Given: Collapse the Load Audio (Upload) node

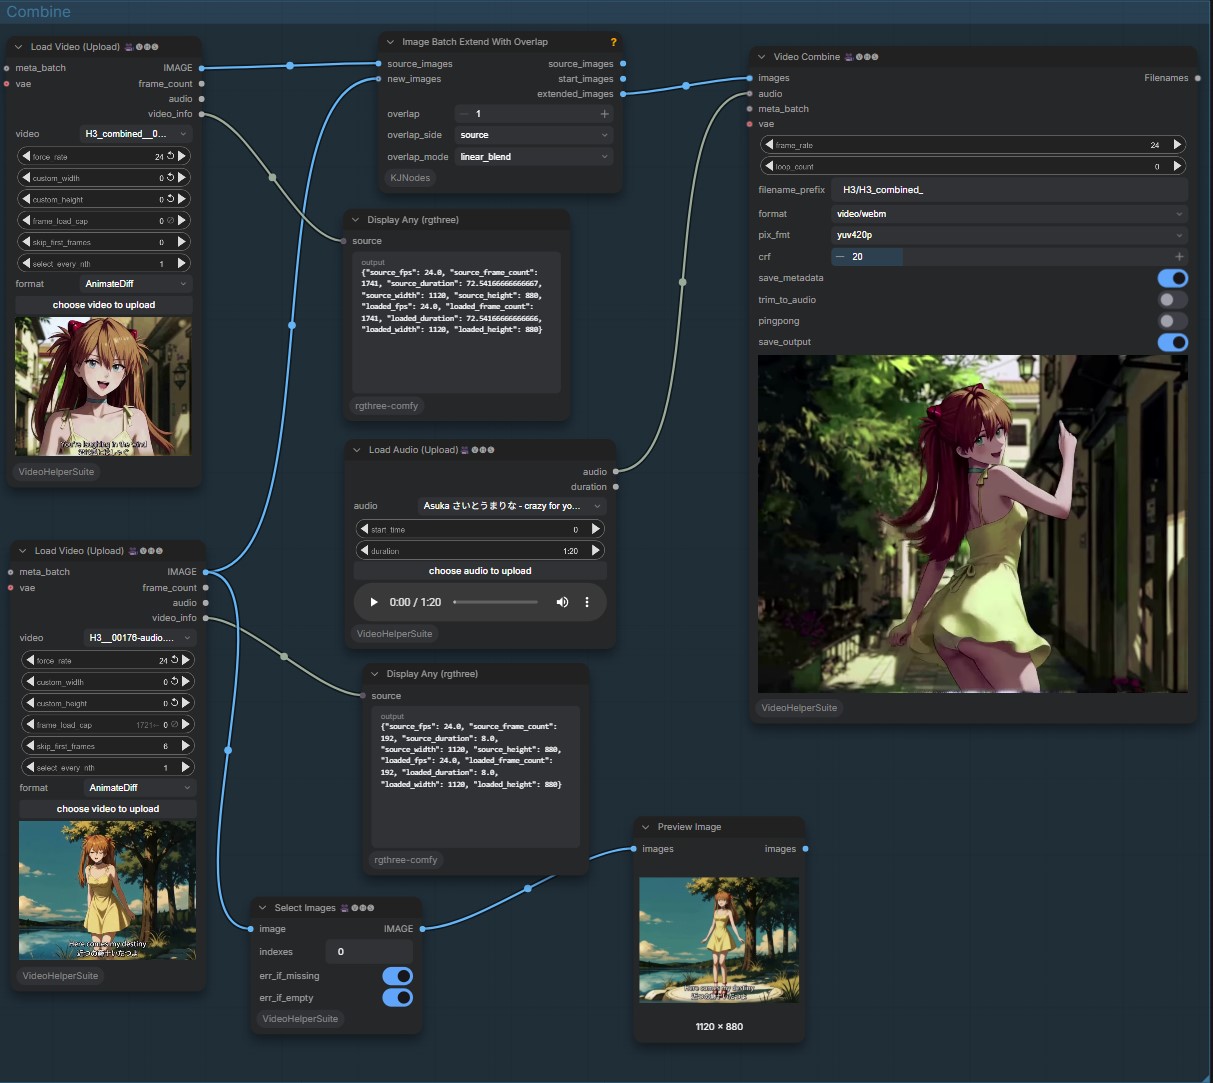Looking at the screenshot, I should 357,450.
